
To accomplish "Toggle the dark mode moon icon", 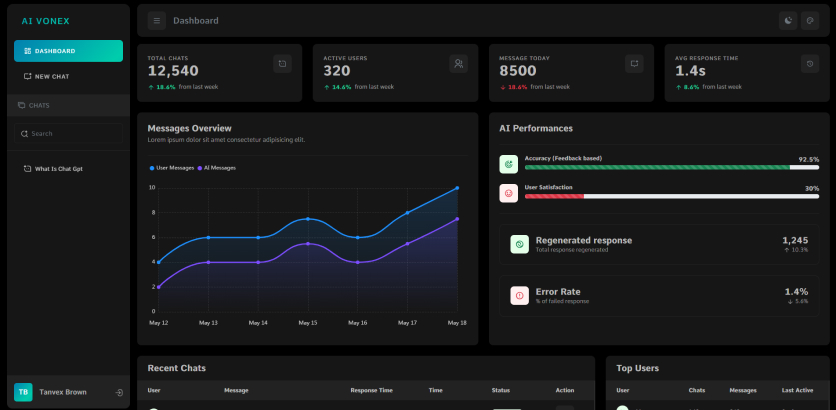I will pyautogui.click(x=789, y=21).
